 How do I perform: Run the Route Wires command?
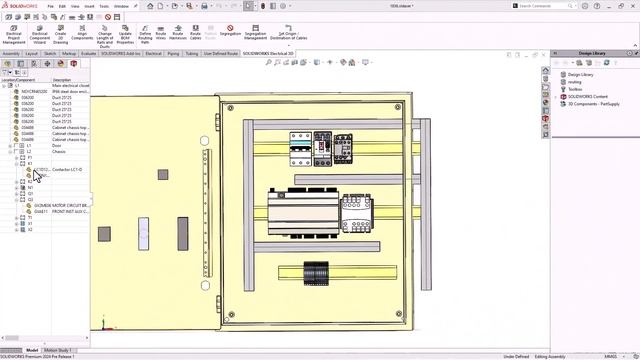point(161,33)
